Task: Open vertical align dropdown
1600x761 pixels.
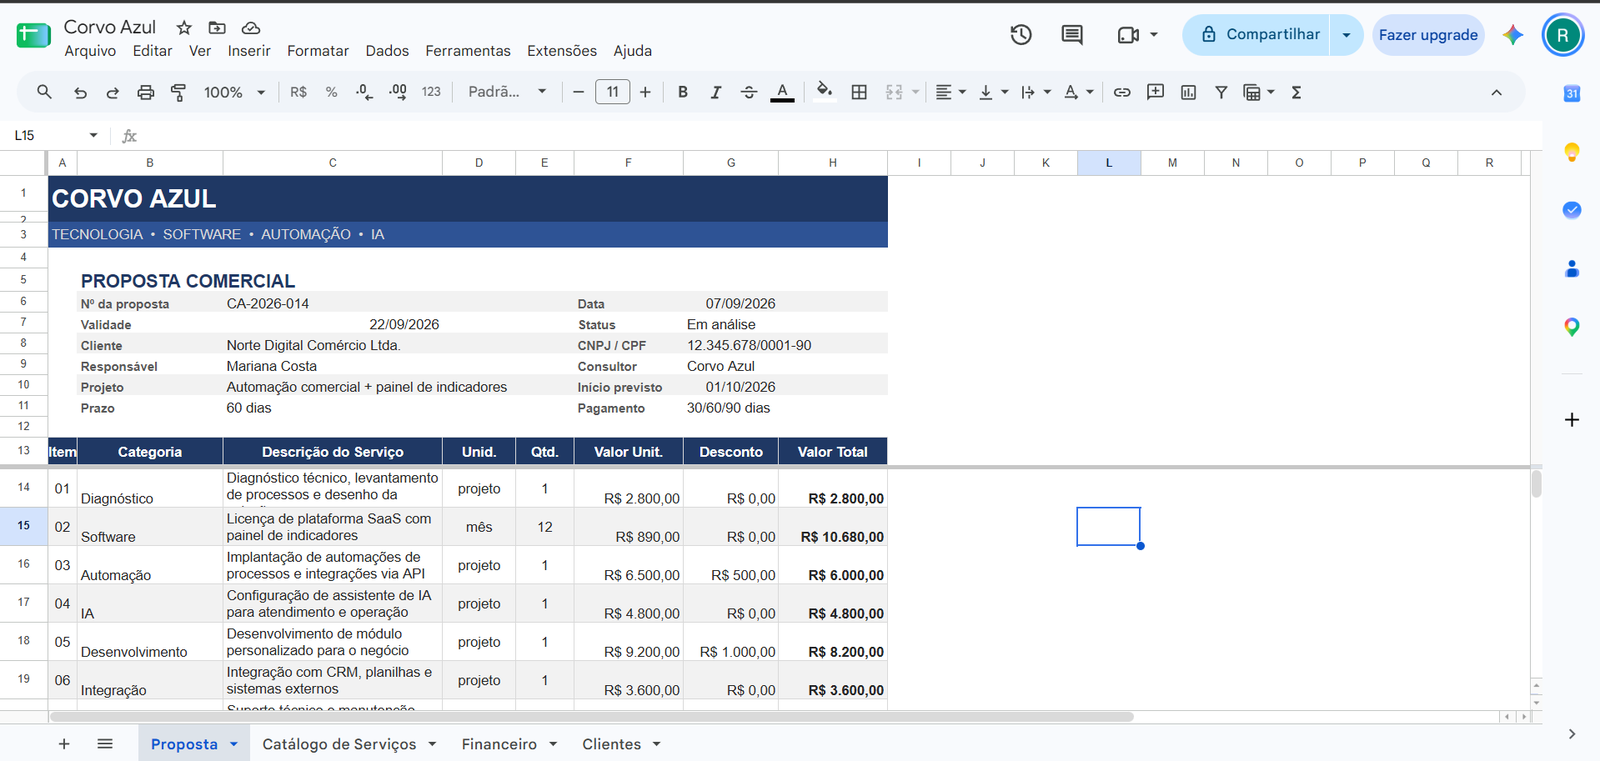Action: [x=993, y=92]
